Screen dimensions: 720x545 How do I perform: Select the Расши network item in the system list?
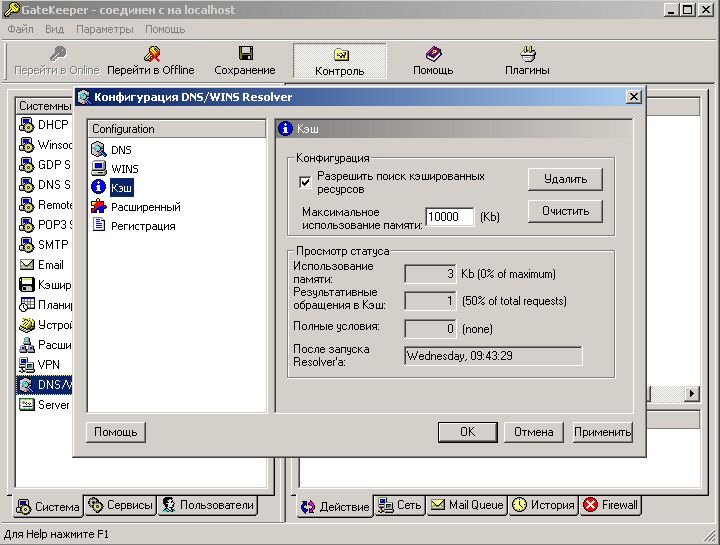pyautogui.click(x=45, y=345)
